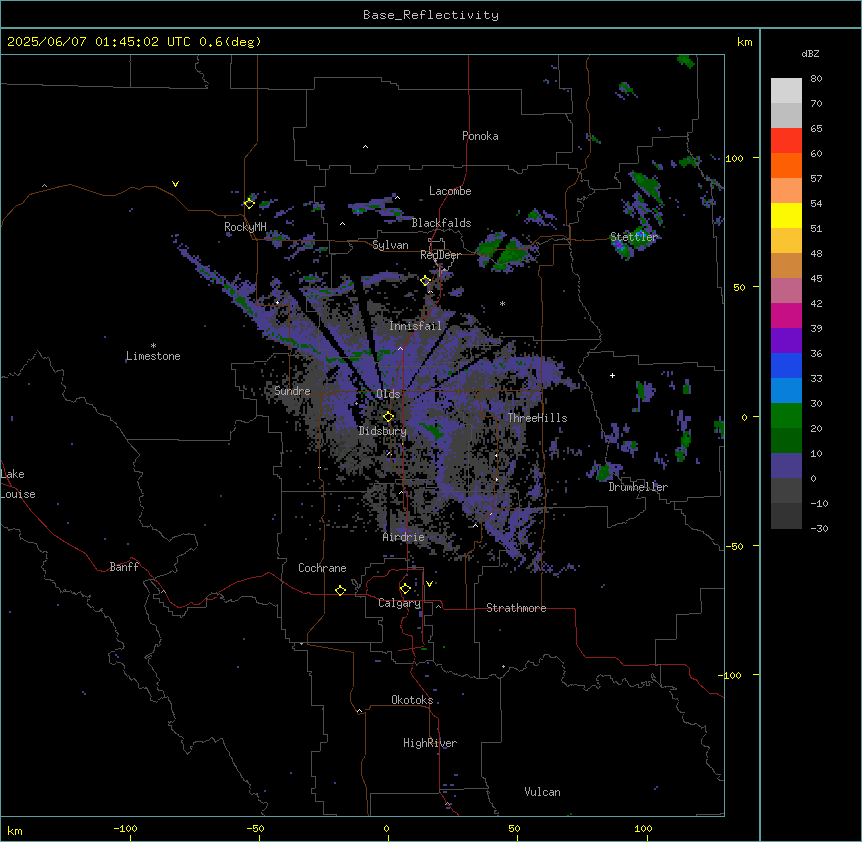The width and height of the screenshot is (862, 842).
Task: Click the legend value 45
Action: click(816, 279)
